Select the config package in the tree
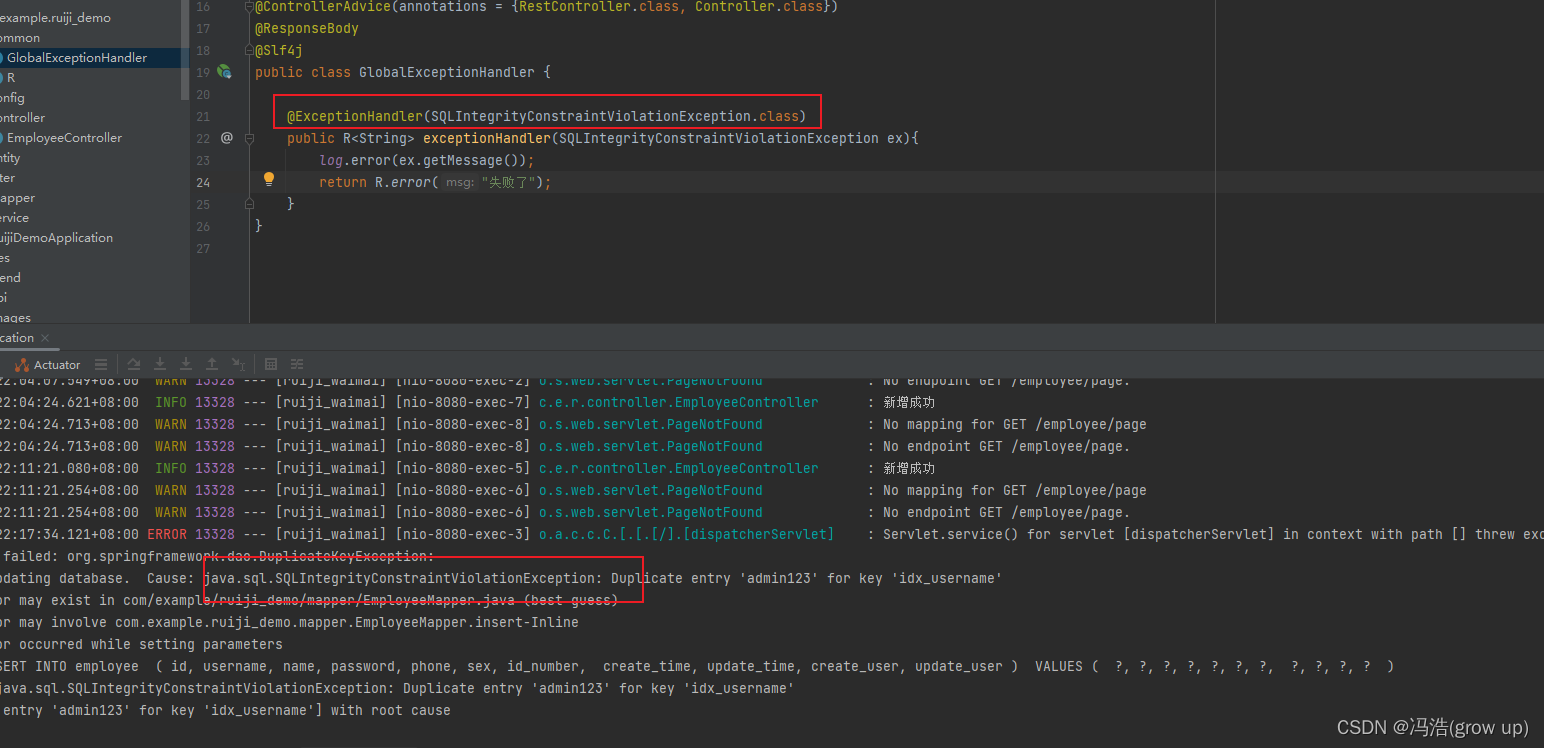The width and height of the screenshot is (1544, 748). pos(12,98)
